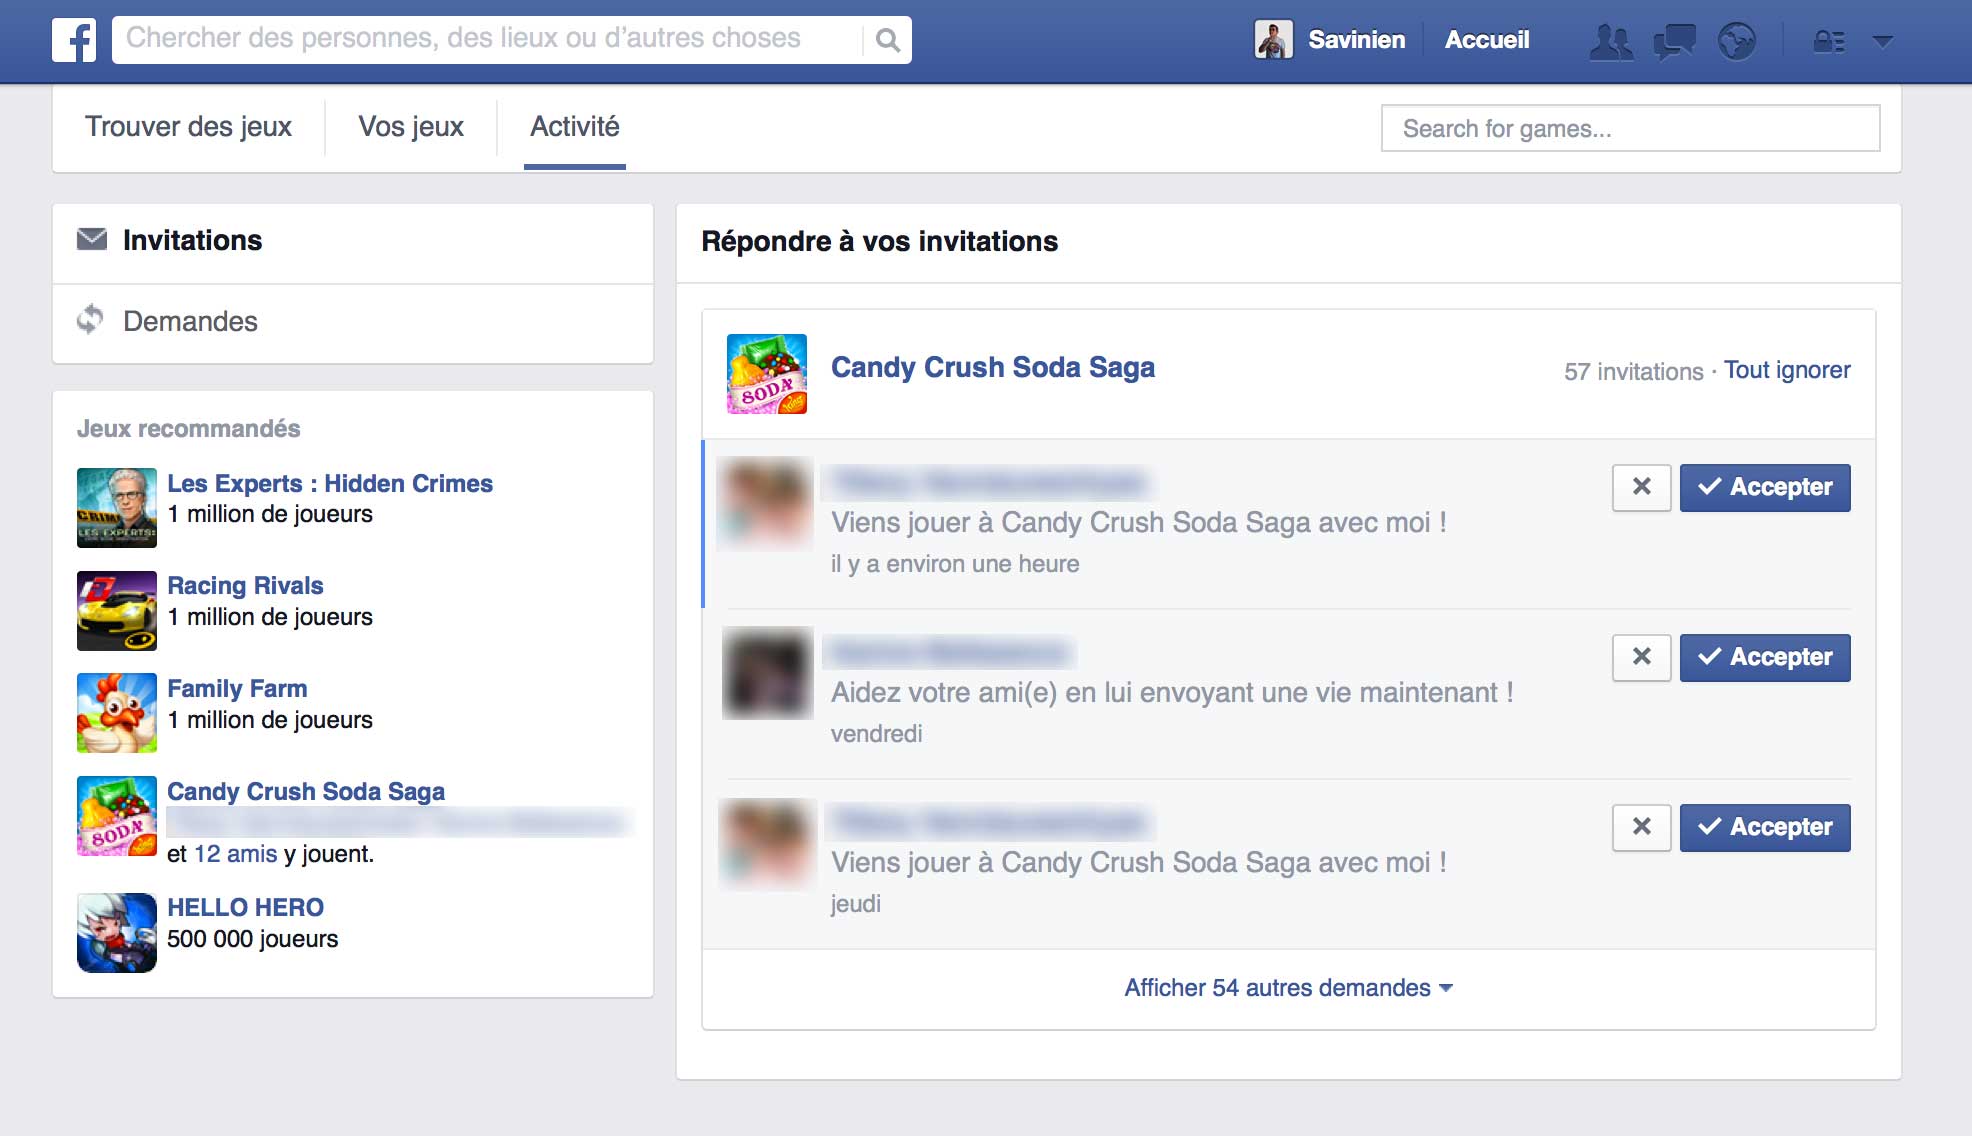The width and height of the screenshot is (1972, 1136).
Task: Open friend requests icon
Action: [x=1611, y=41]
